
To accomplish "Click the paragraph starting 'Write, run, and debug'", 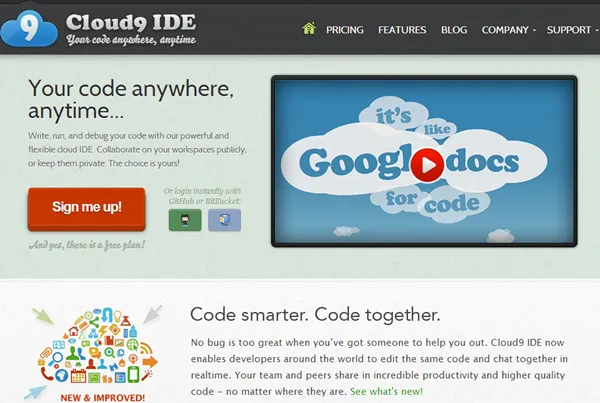I will (137, 150).
